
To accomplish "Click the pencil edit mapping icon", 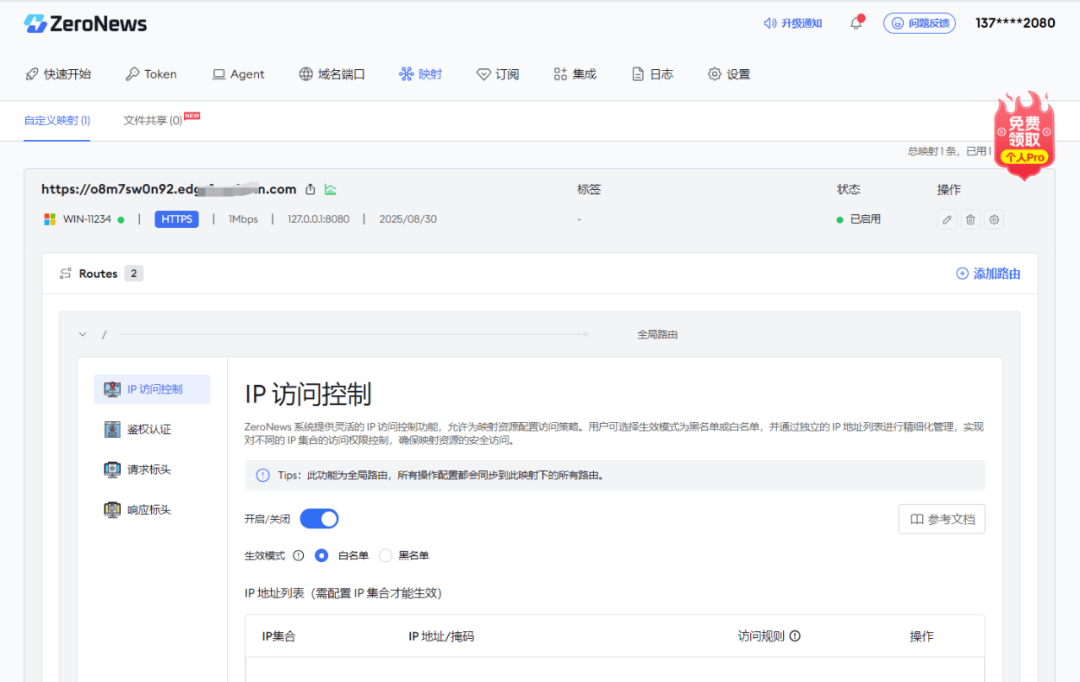I will click(x=946, y=220).
